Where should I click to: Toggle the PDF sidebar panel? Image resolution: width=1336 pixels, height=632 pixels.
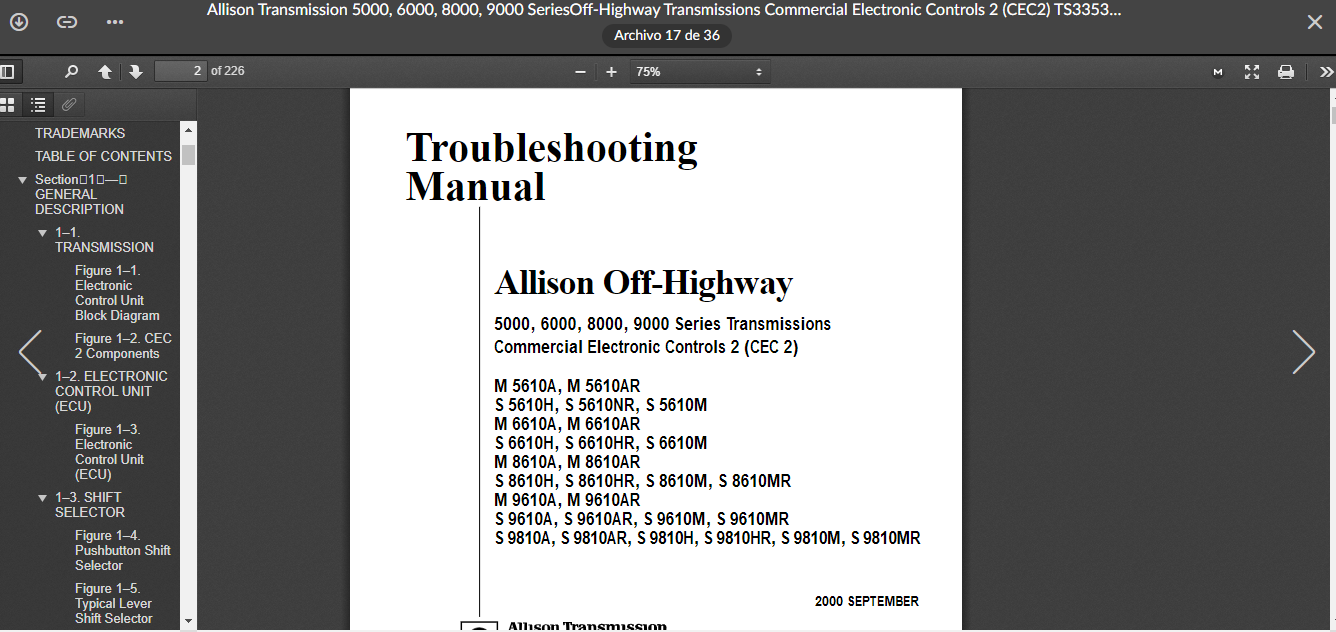pyautogui.click(x=8, y=72)
